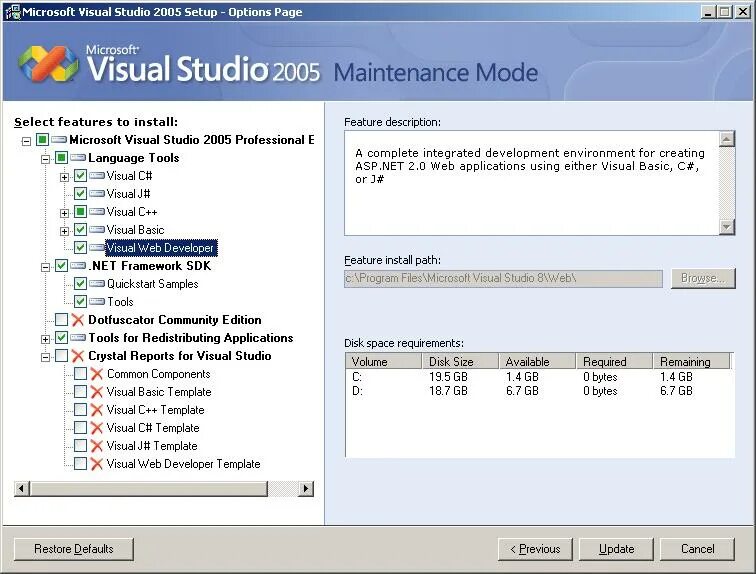Click the feature tree right scroll arrow
This screenshot has height=574, width=756.
(305, 489)
